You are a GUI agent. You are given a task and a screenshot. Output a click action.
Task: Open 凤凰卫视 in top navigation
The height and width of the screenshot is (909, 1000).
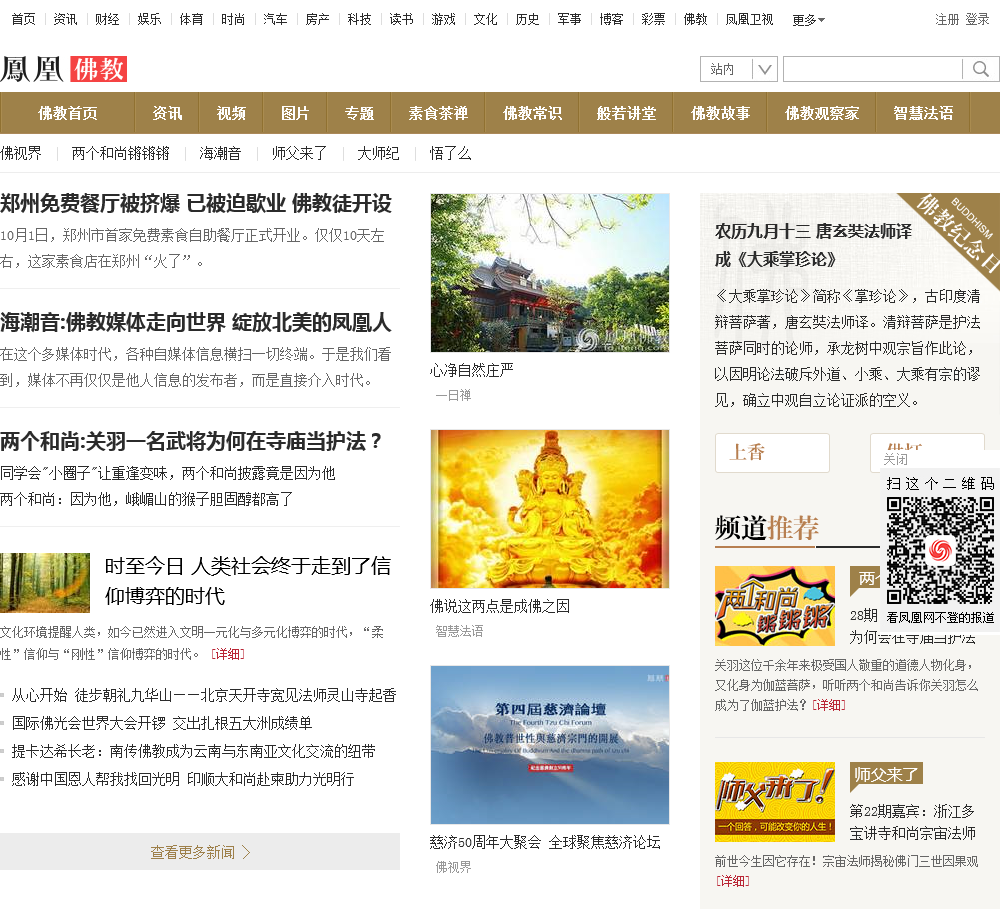tap(749, 20)
